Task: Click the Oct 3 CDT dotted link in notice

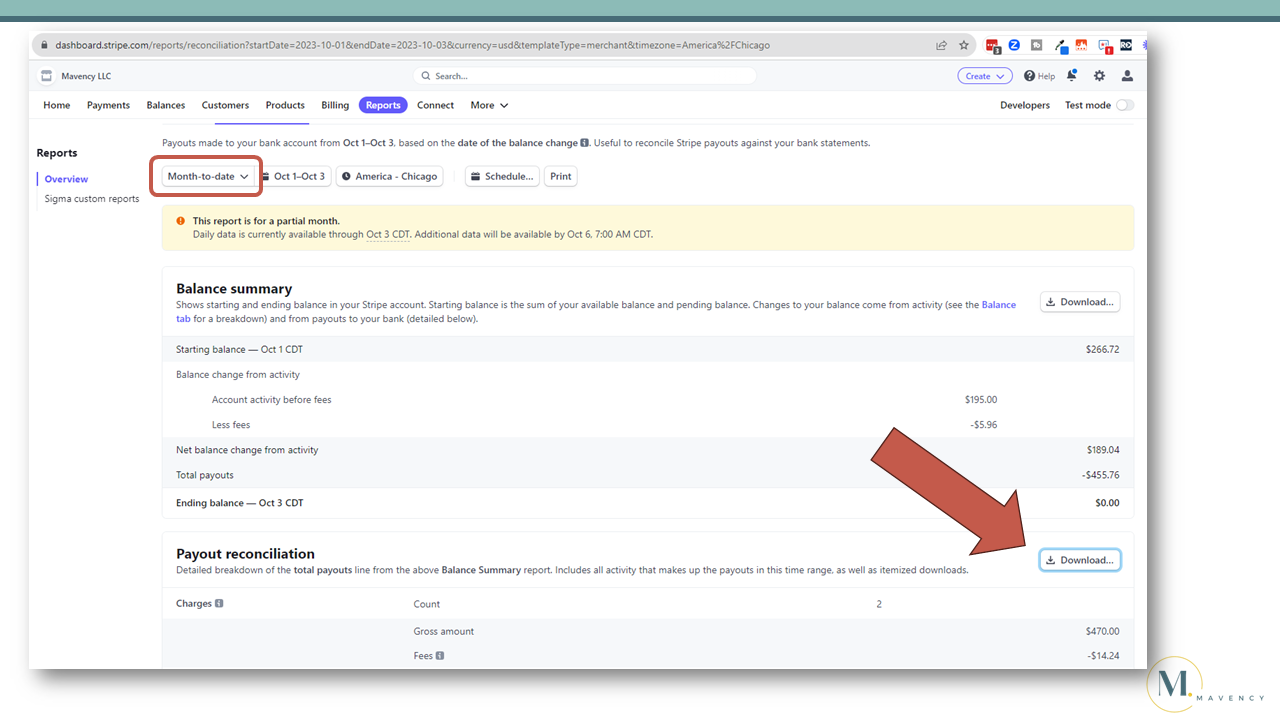Action: coord(388,234)
